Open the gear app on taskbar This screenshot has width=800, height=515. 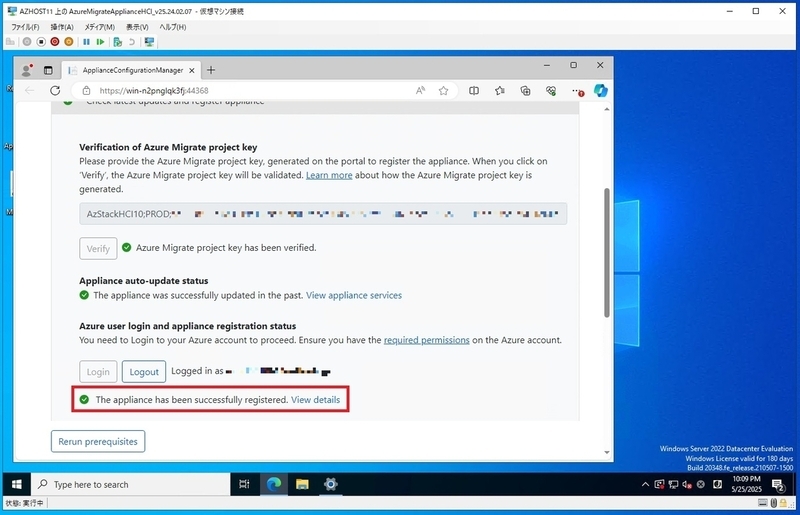(x=331, y=484)
